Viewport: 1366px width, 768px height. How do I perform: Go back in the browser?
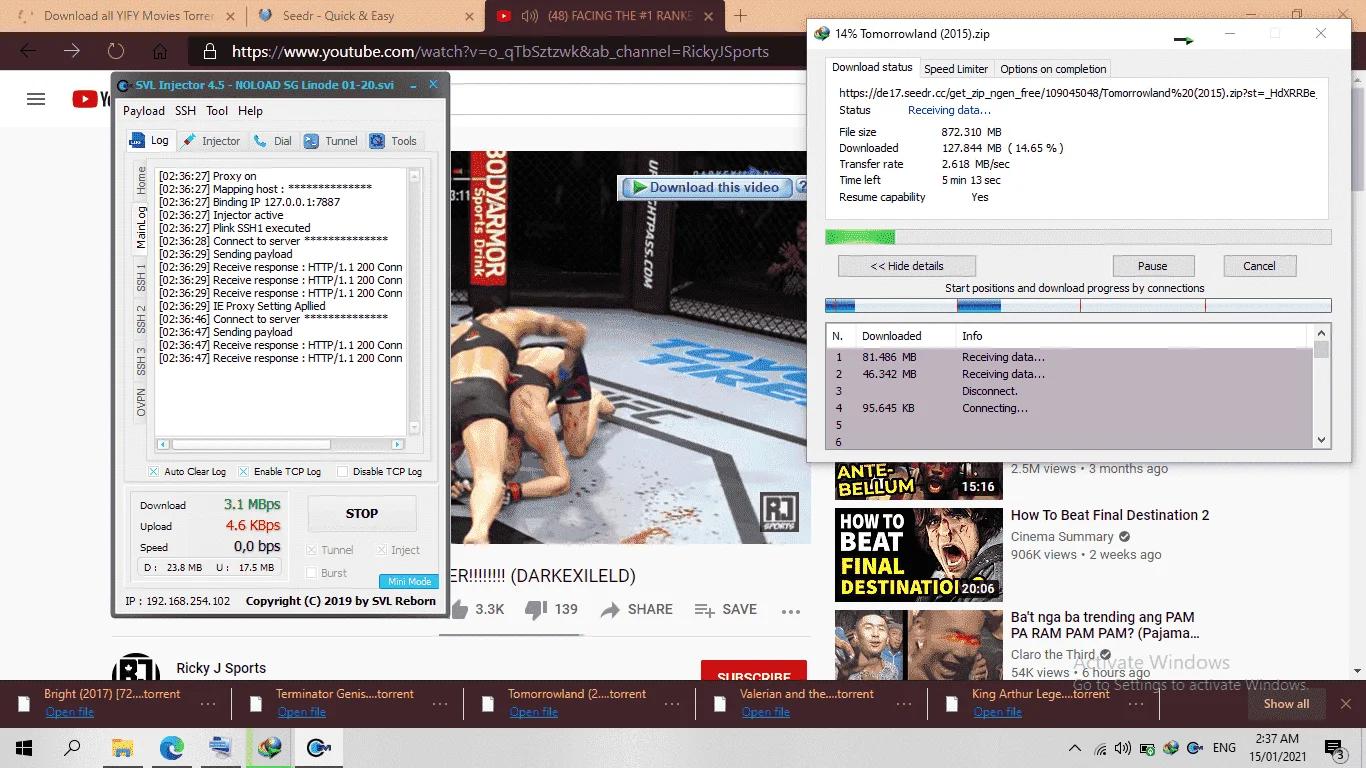pos(28,51)
